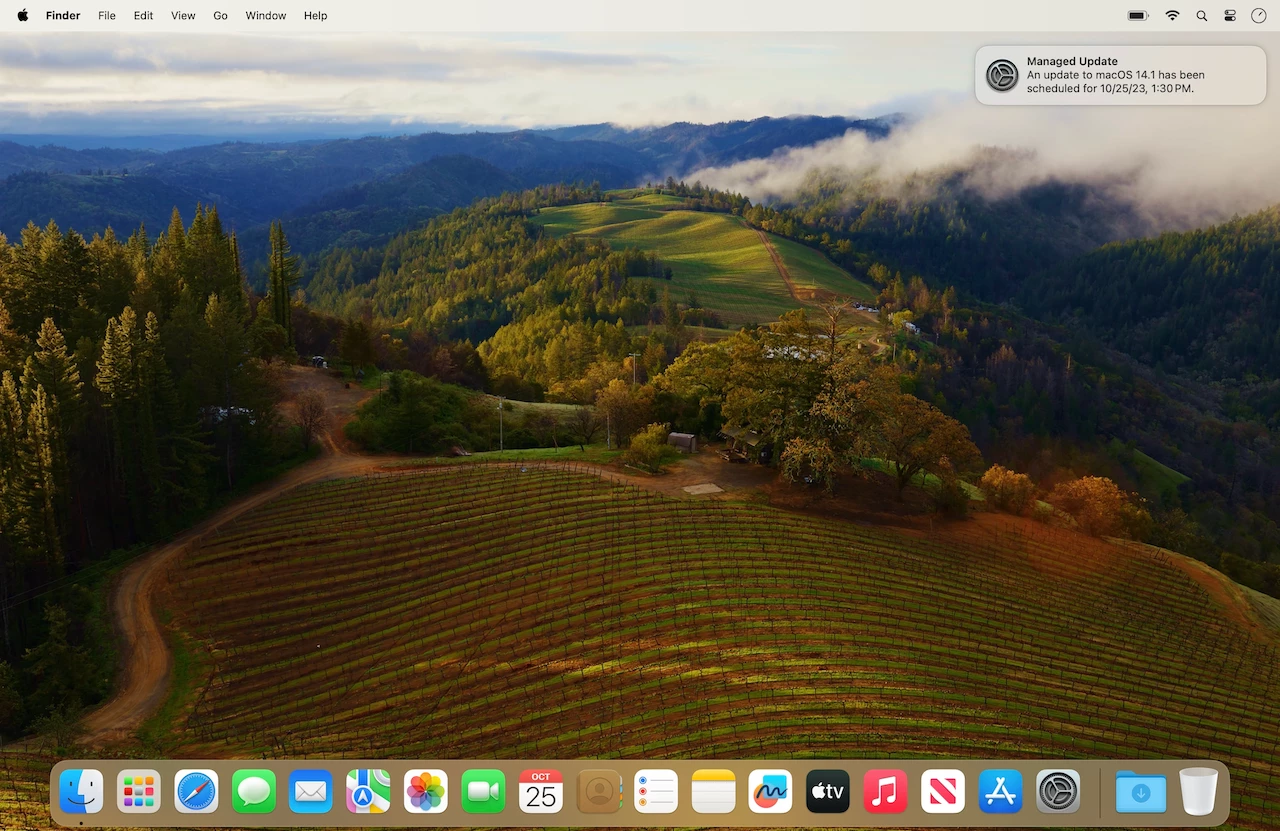Open the Downloads folder stack
Image resolution: width=1280 pixels, height=831 pixels.
[x=1141, y=791]
